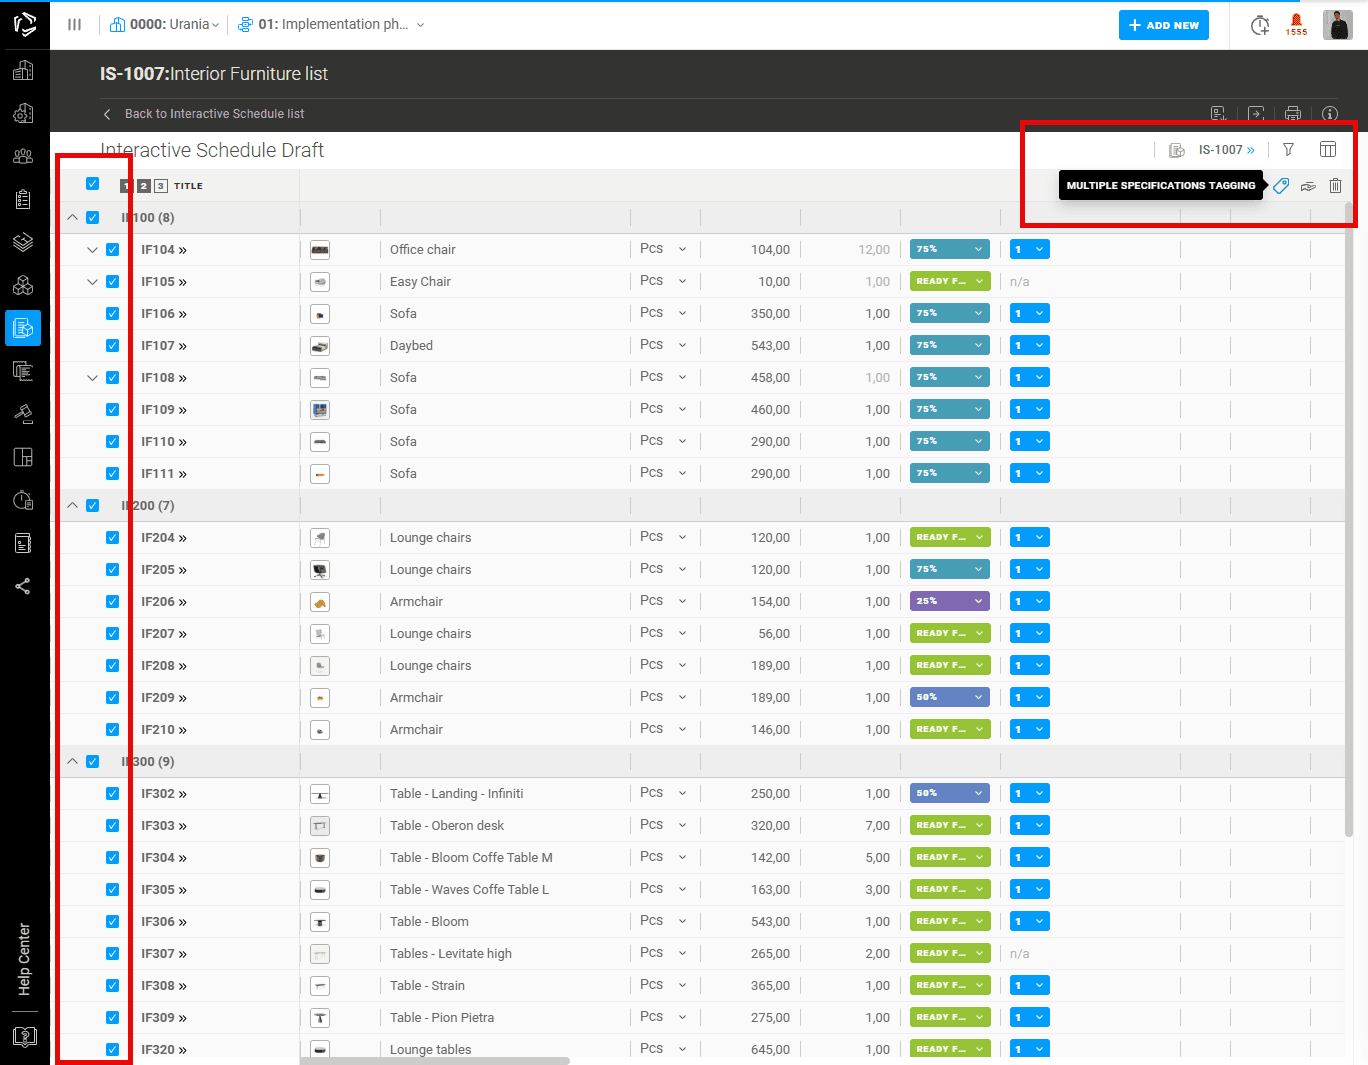Toggle the select-all checkbox in the header row
This screenshot has width=1368, height=1065.
(x=92, y=184)
